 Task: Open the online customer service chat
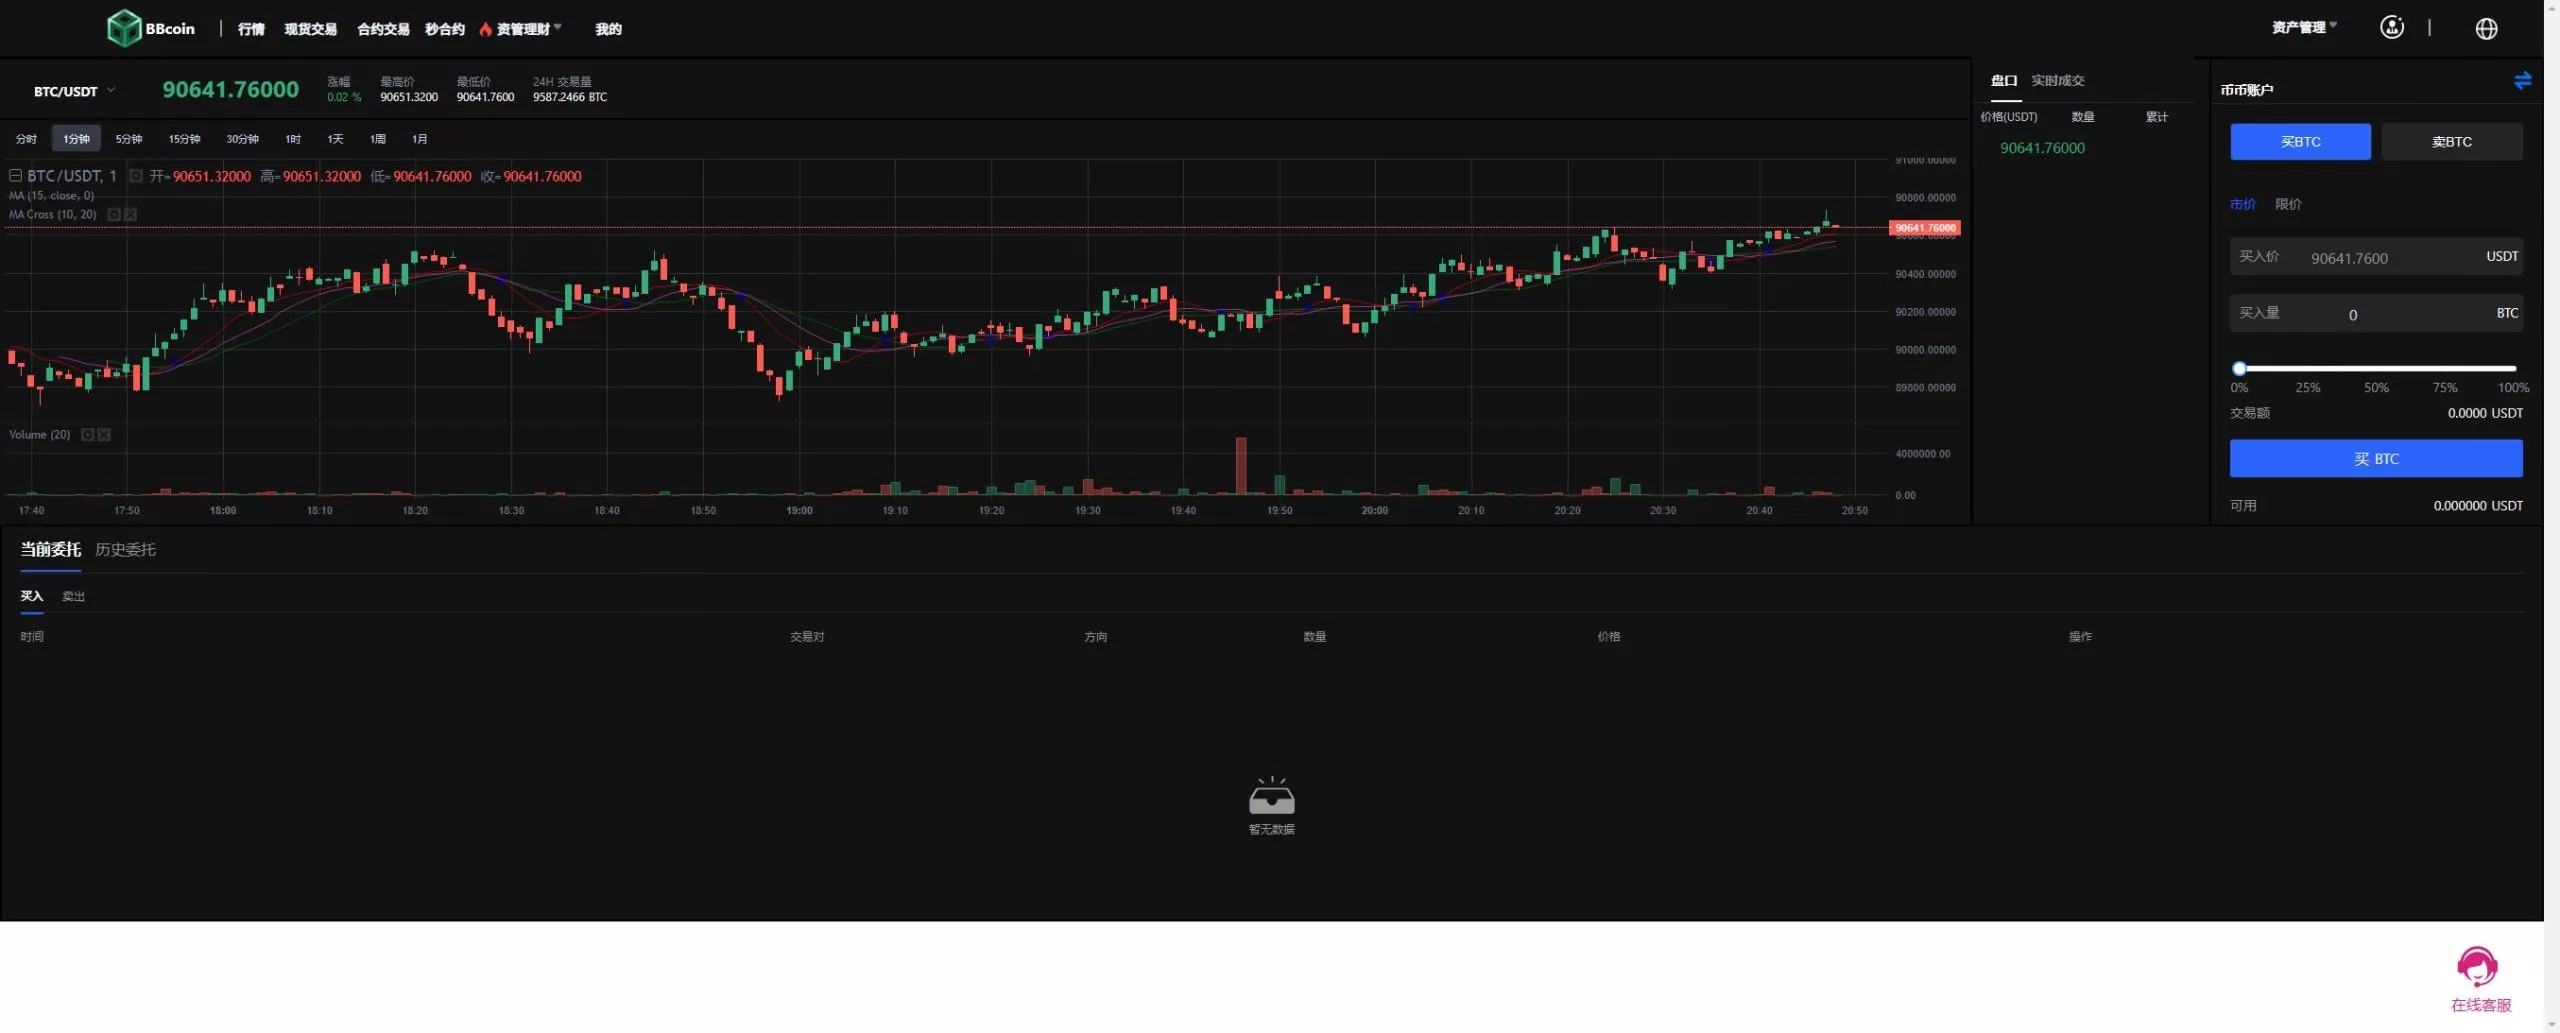coord(2479,977)
